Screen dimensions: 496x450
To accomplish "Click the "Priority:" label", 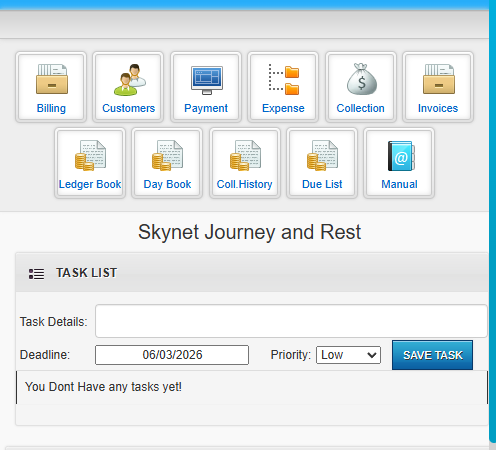I will pyautogui.click(x=291, y=355).
